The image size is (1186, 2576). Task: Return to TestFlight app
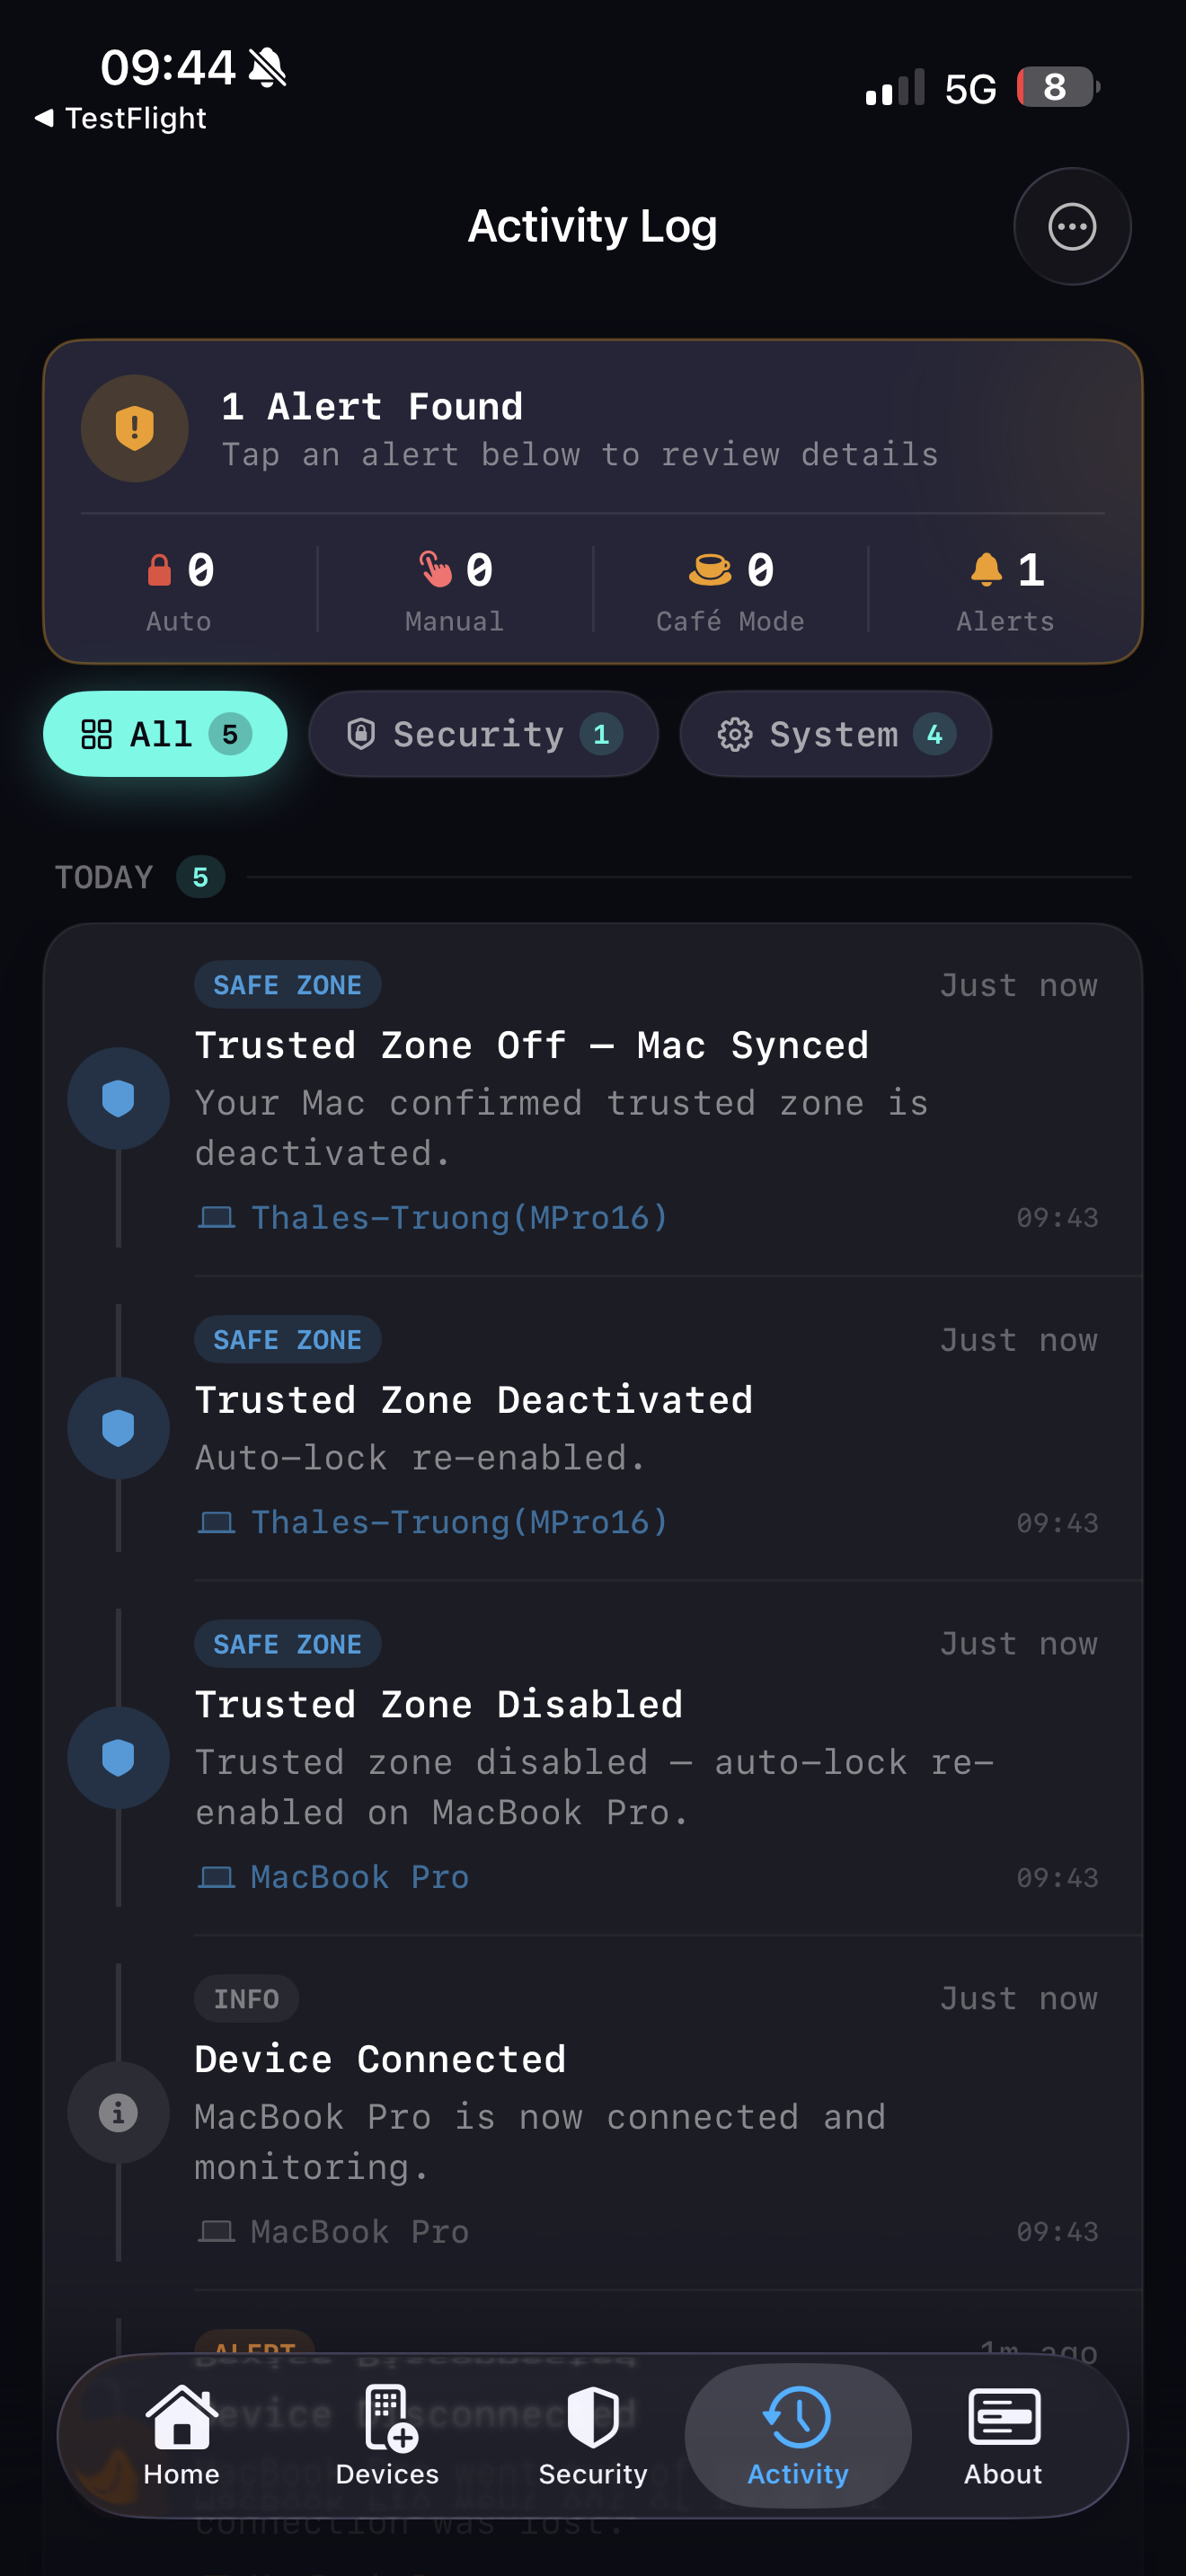(x=121, y=118)
